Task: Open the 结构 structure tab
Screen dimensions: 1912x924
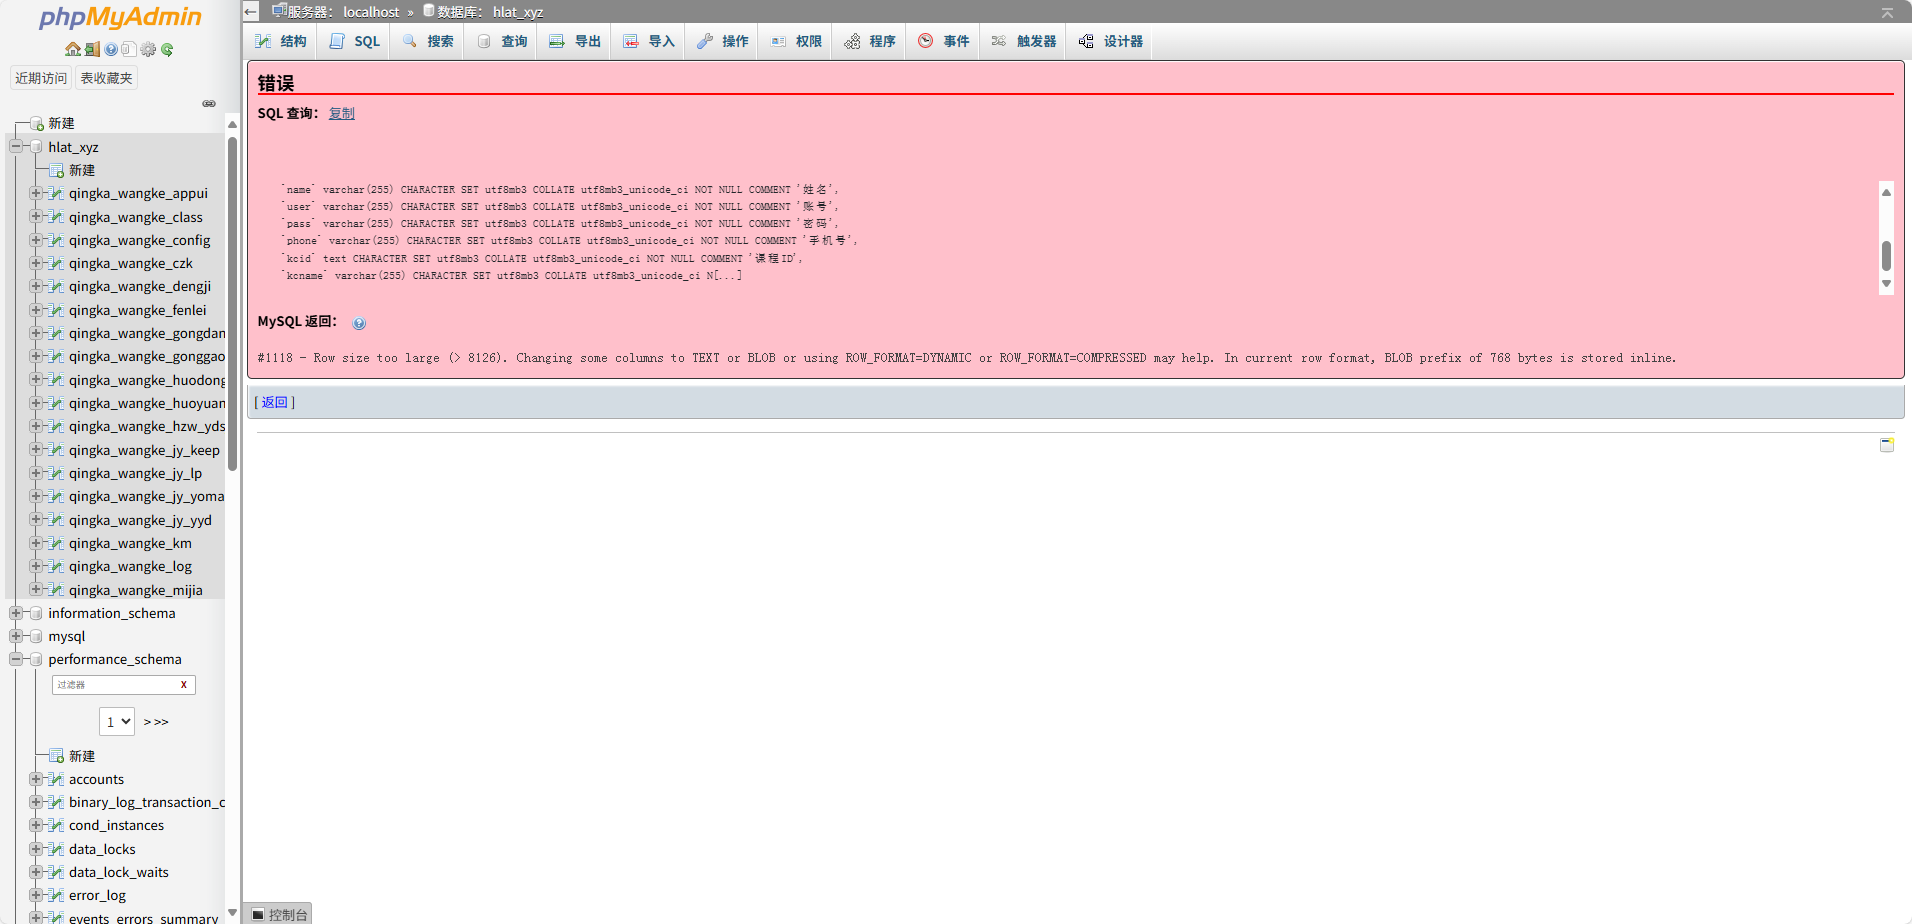Action: (281, 41)
